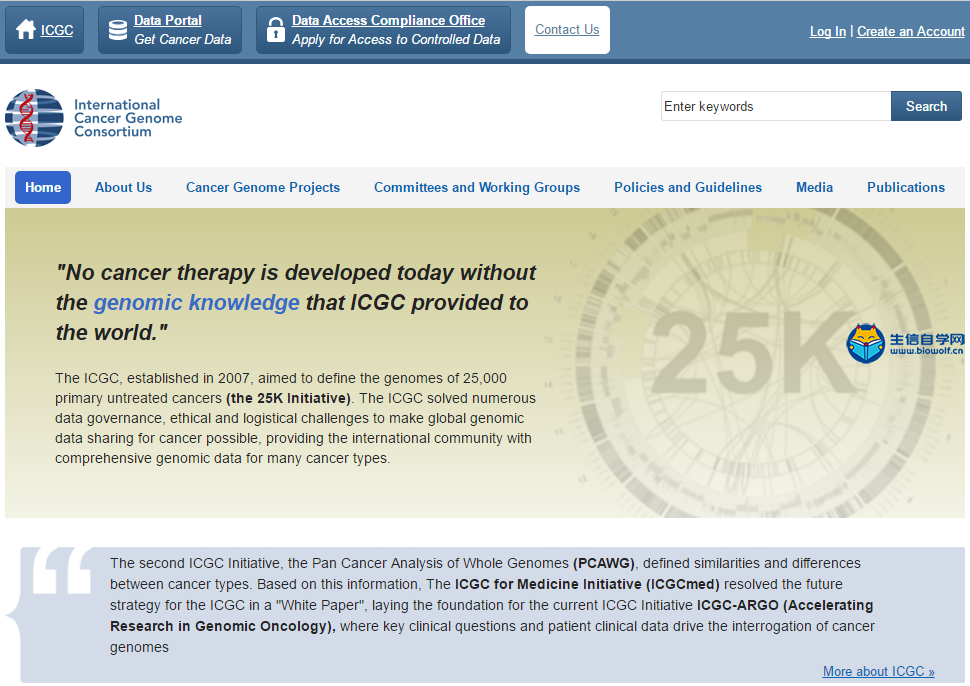Open the Data Portal link
Image resolution: width=970 pixels, height=686 pixels.
click(x=168, y=20)
